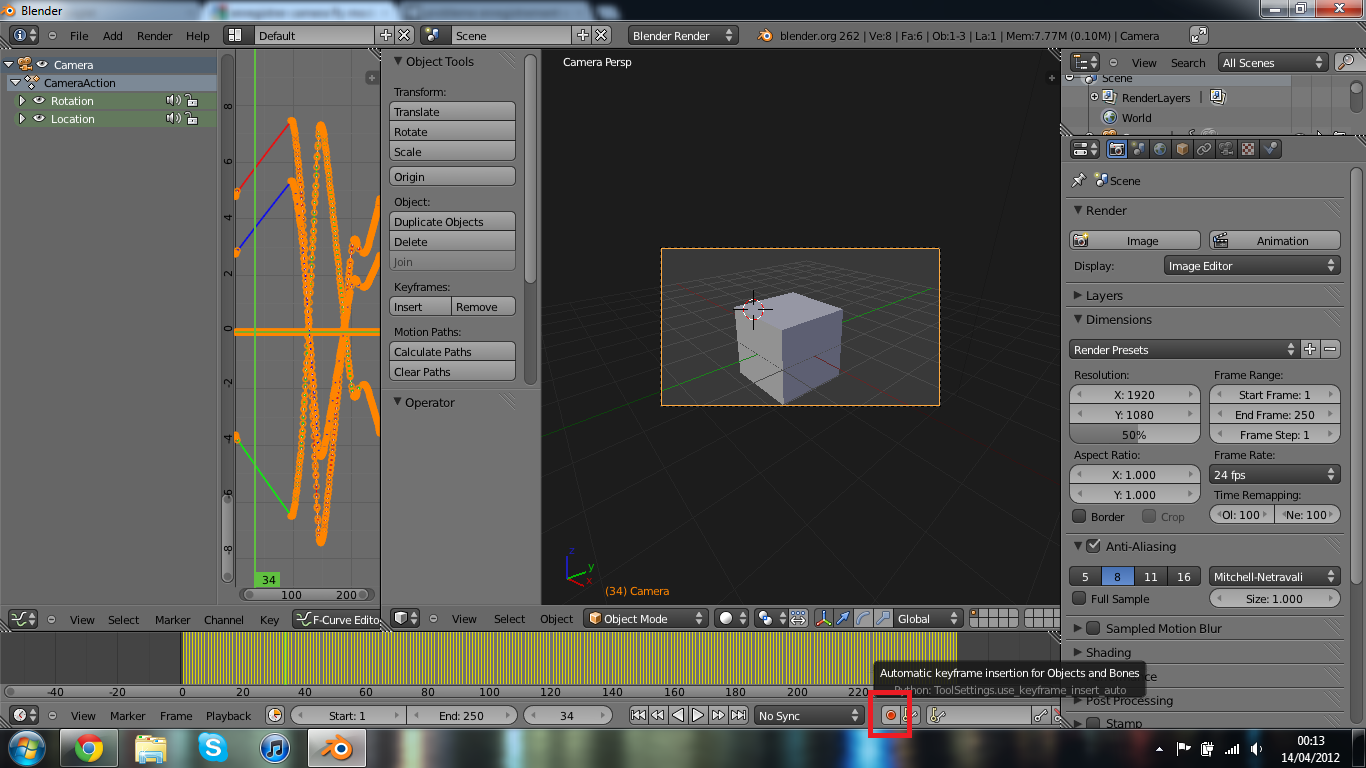Mute the Location channel speaker icon
Screen dimensions: 1366x768
(172, 118)
